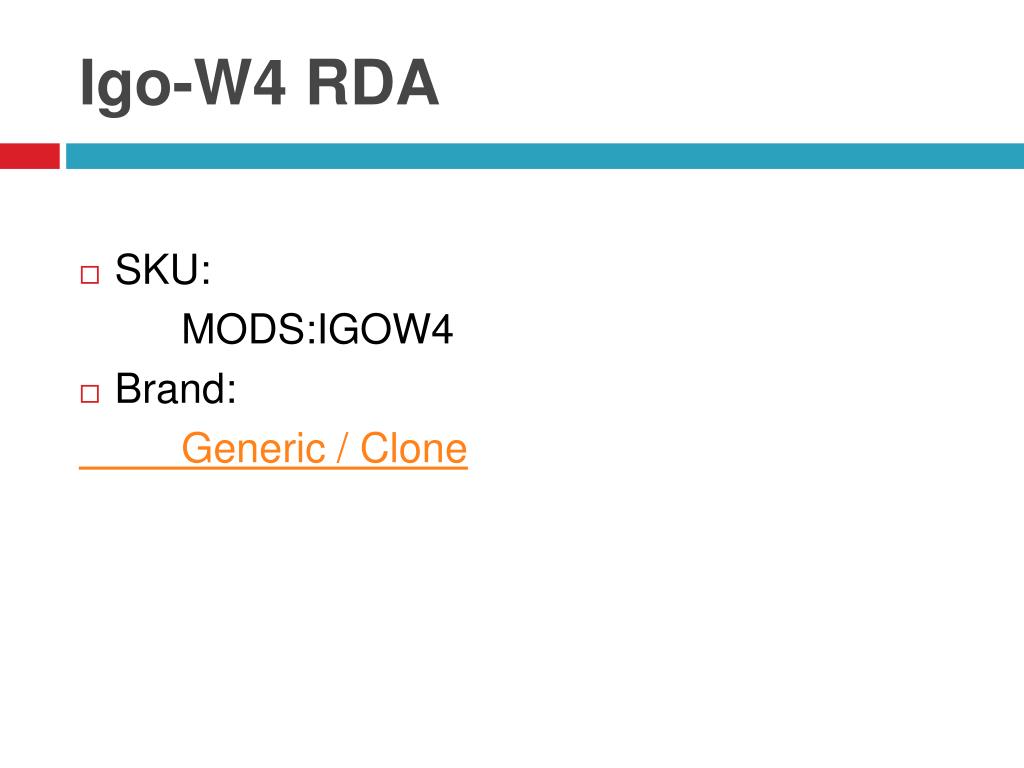The image size is (1024, 768).
Task: Click the slash between Generic and Clone
Action: 342,448
